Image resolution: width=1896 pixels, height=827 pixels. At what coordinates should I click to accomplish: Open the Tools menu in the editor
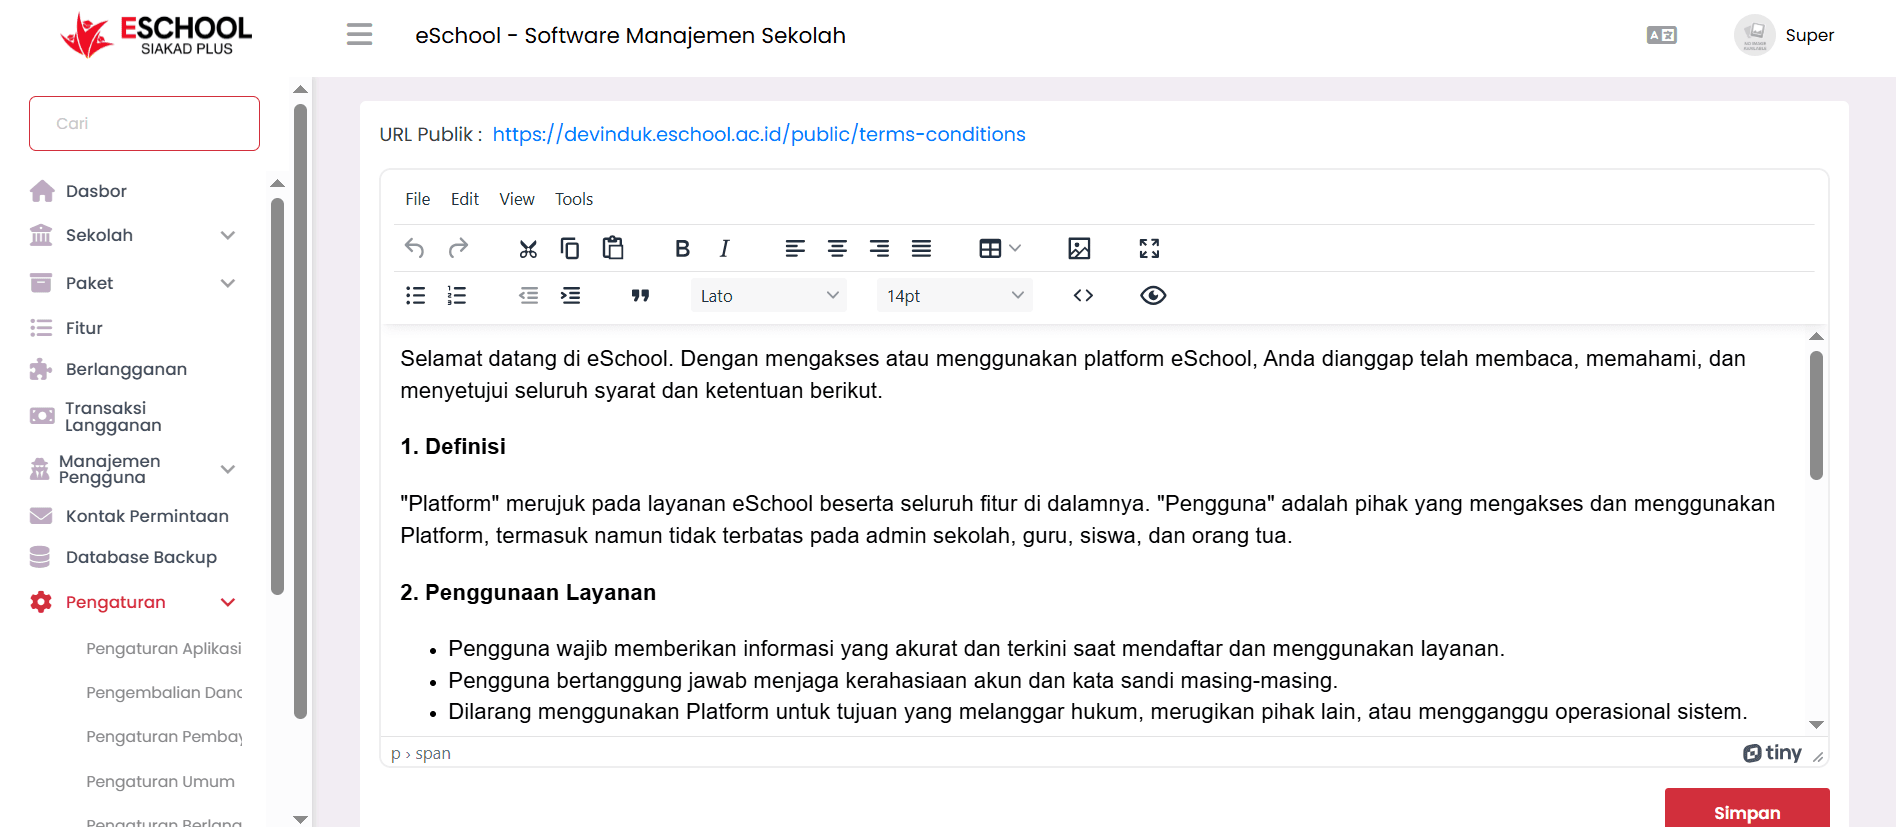coord(574,199)
